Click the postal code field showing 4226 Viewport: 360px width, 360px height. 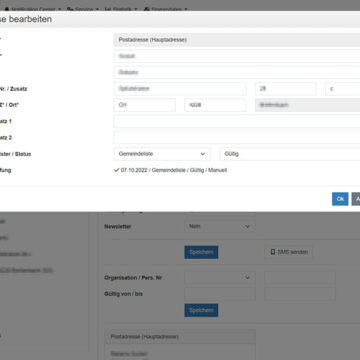(215, 105)
